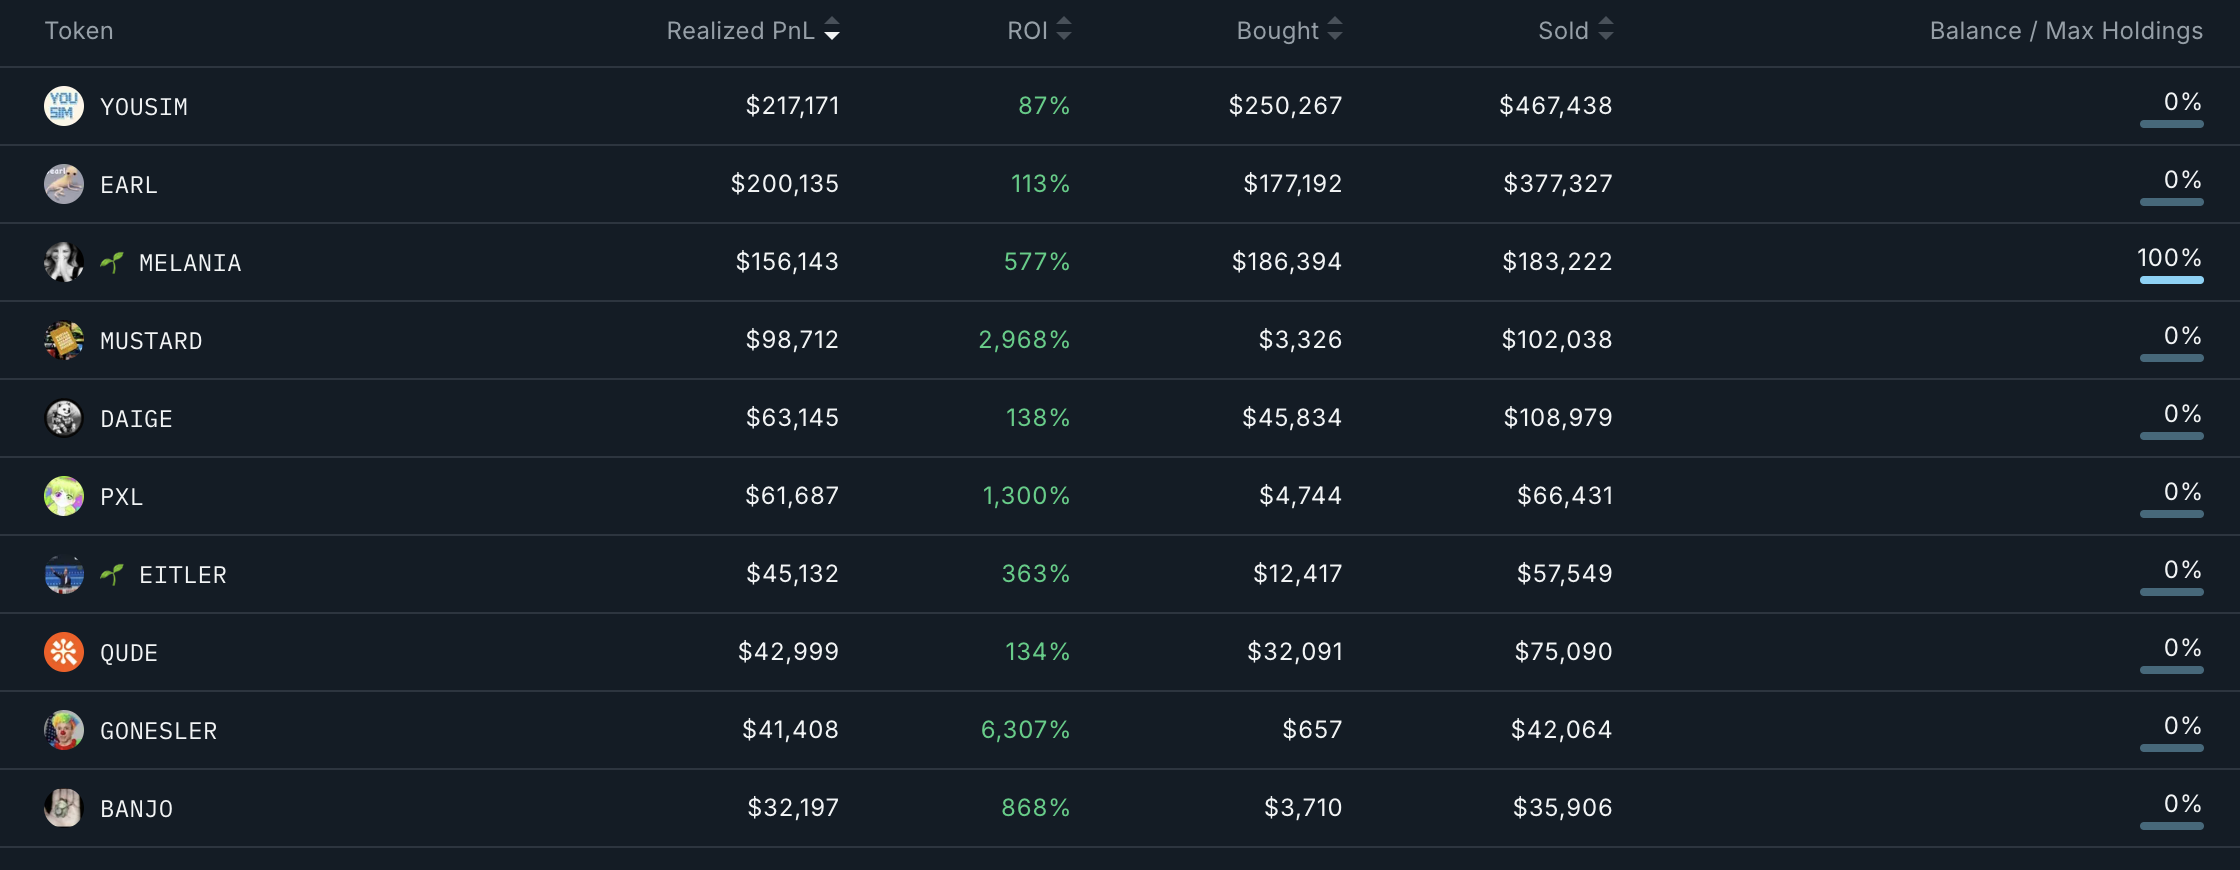2240x870 pixels.
Task: Click the YOUSIM token icon
Action: 63,106
